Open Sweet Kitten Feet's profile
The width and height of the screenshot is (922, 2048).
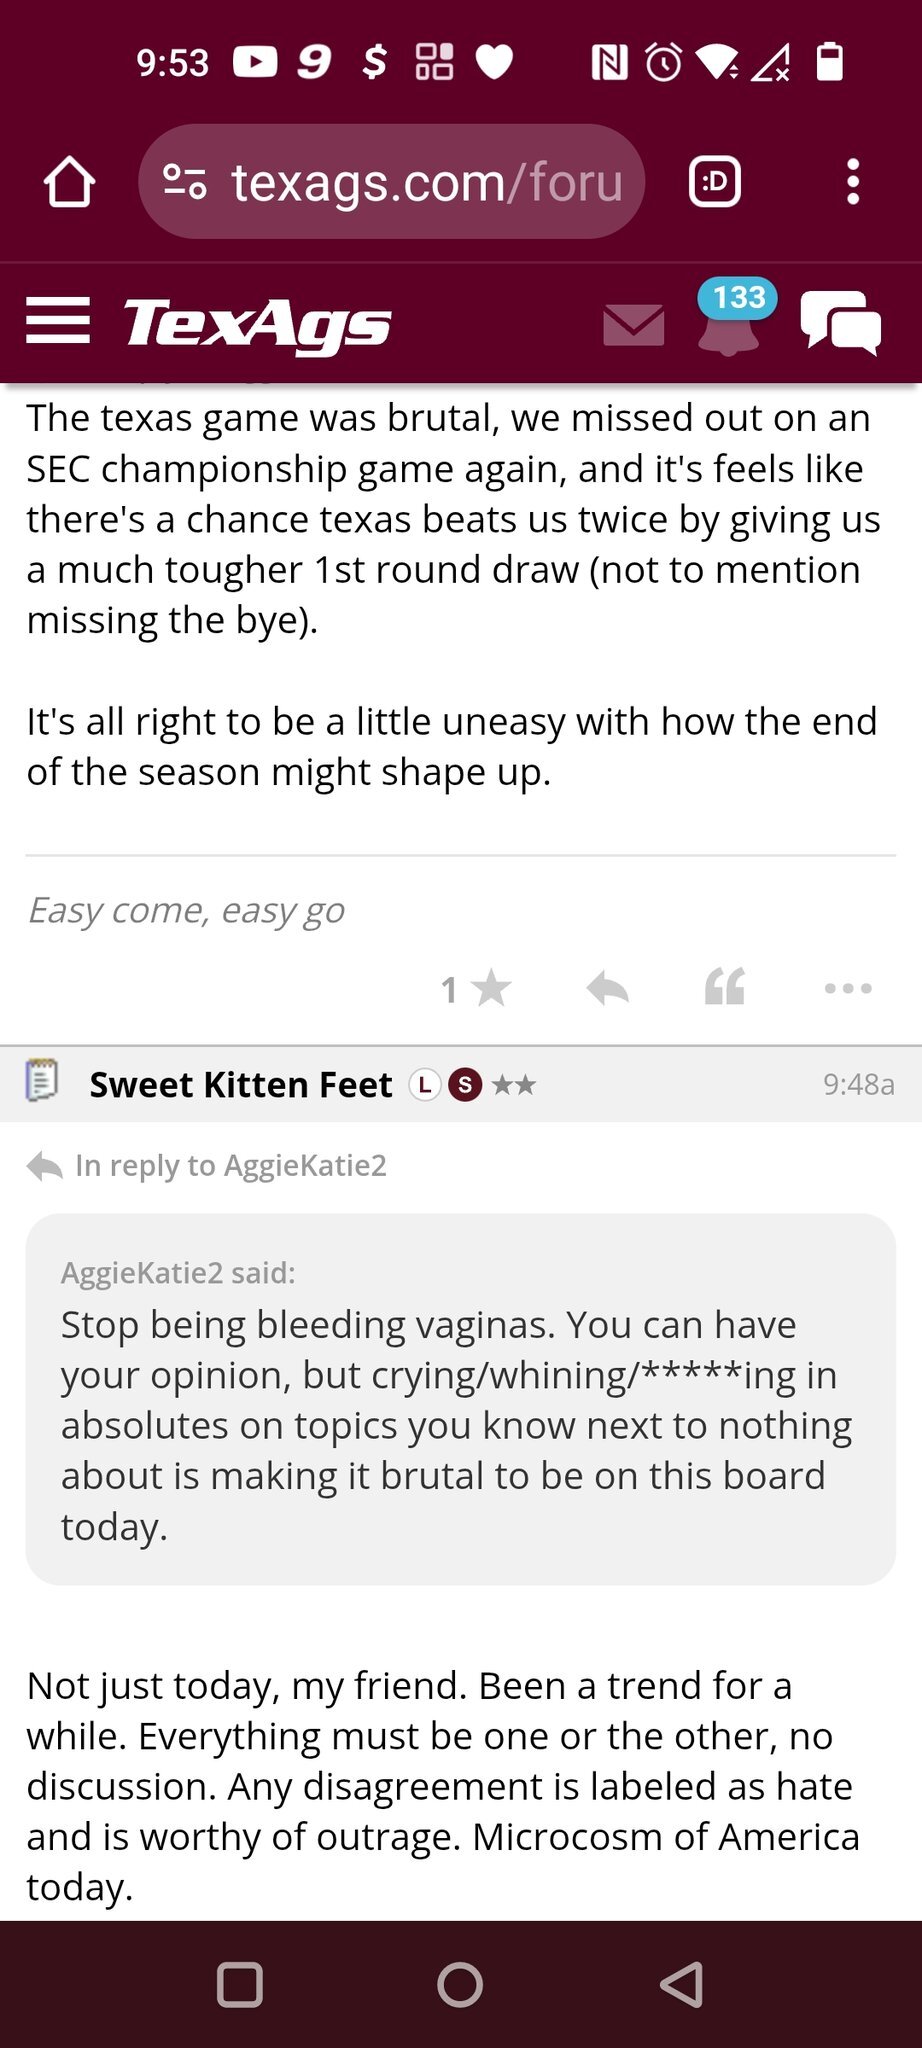(x=241, y=1085)
